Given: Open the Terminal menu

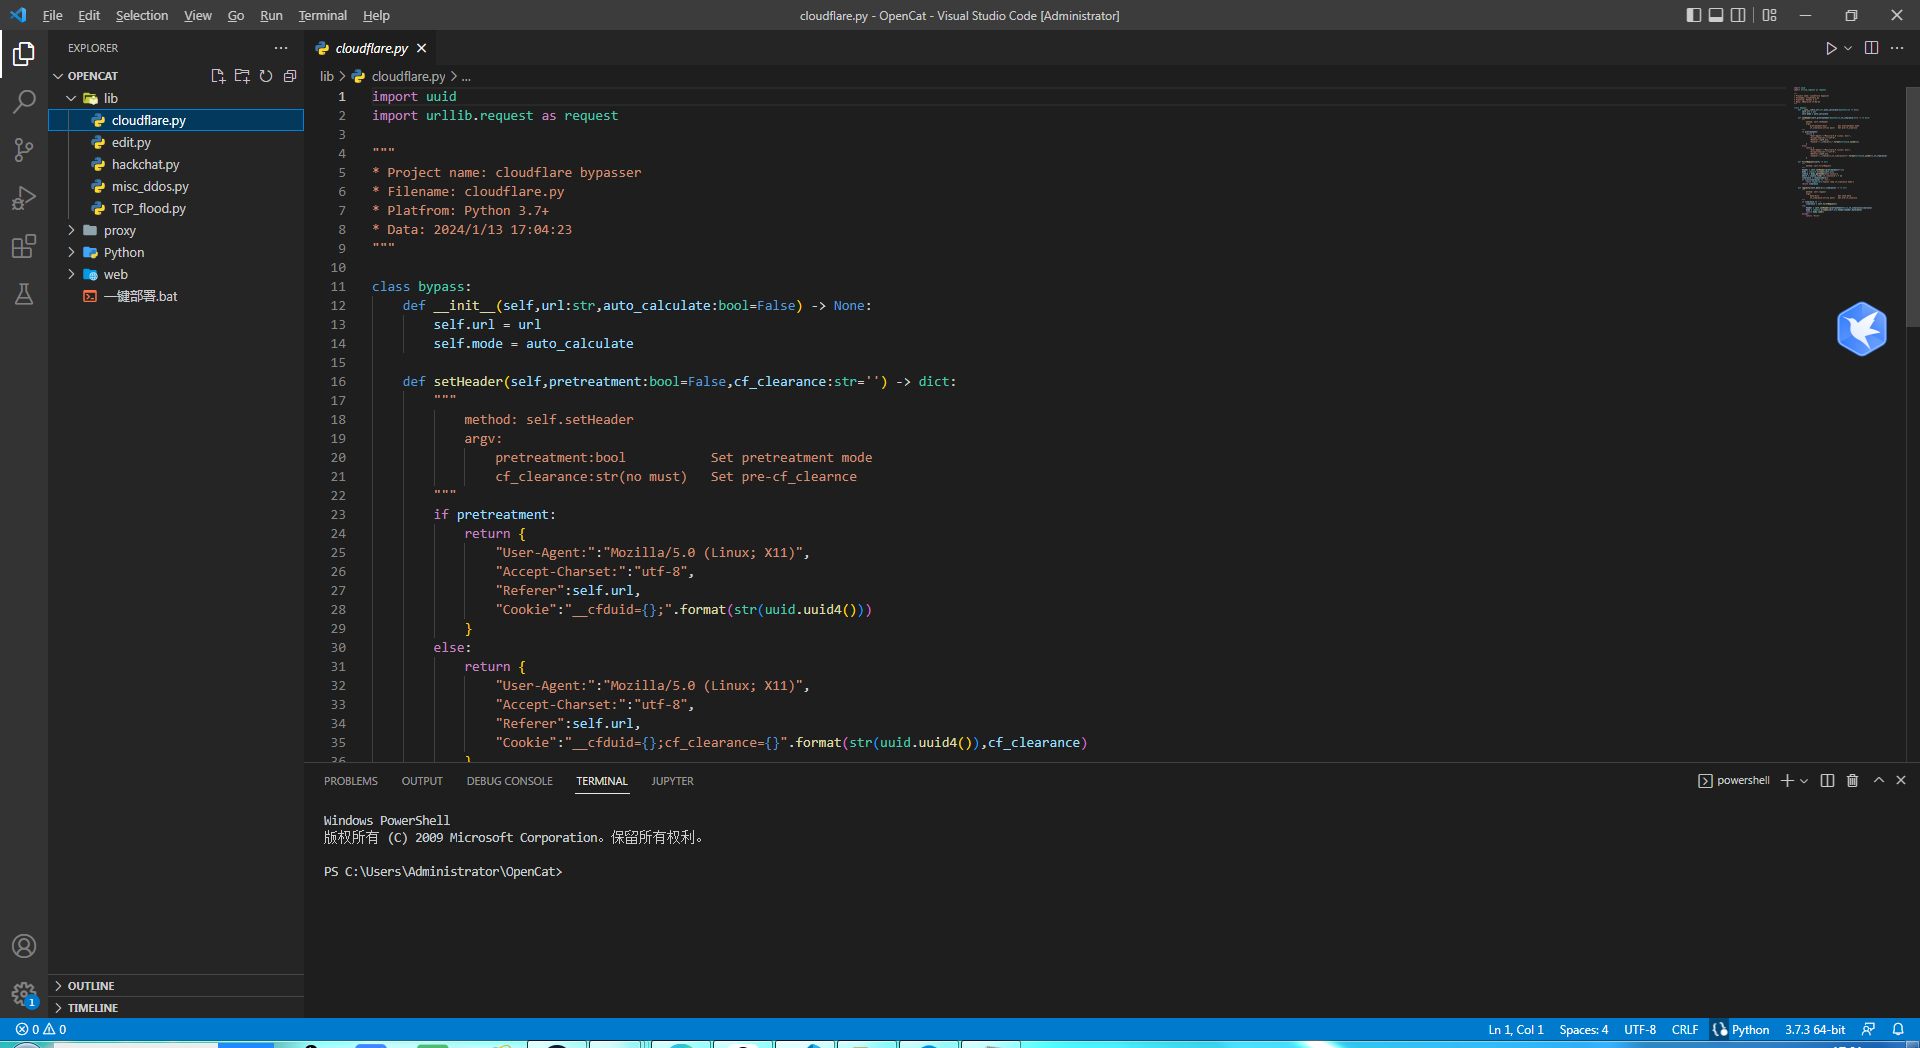Looking at the screenshot, I should [322, 15].
